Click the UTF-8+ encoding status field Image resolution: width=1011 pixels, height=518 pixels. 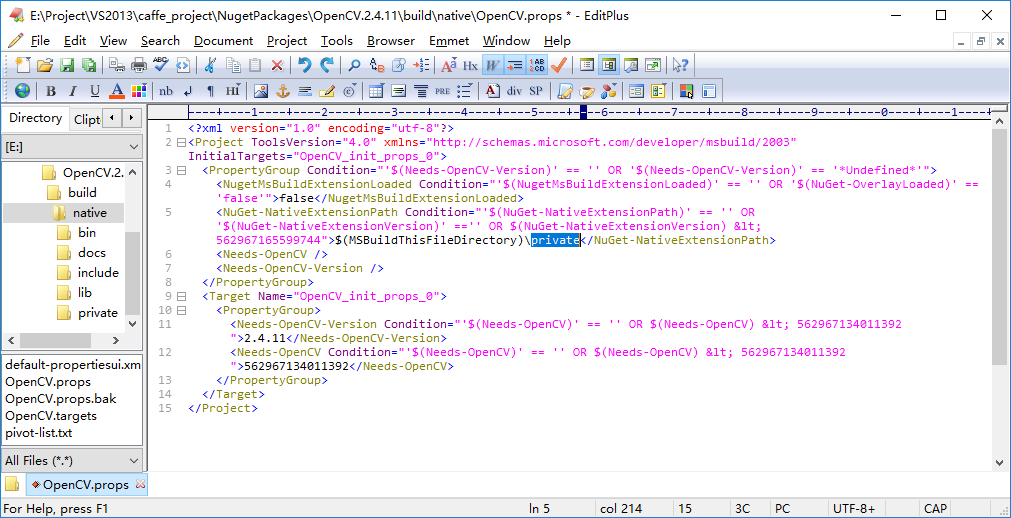coord(854,509)
